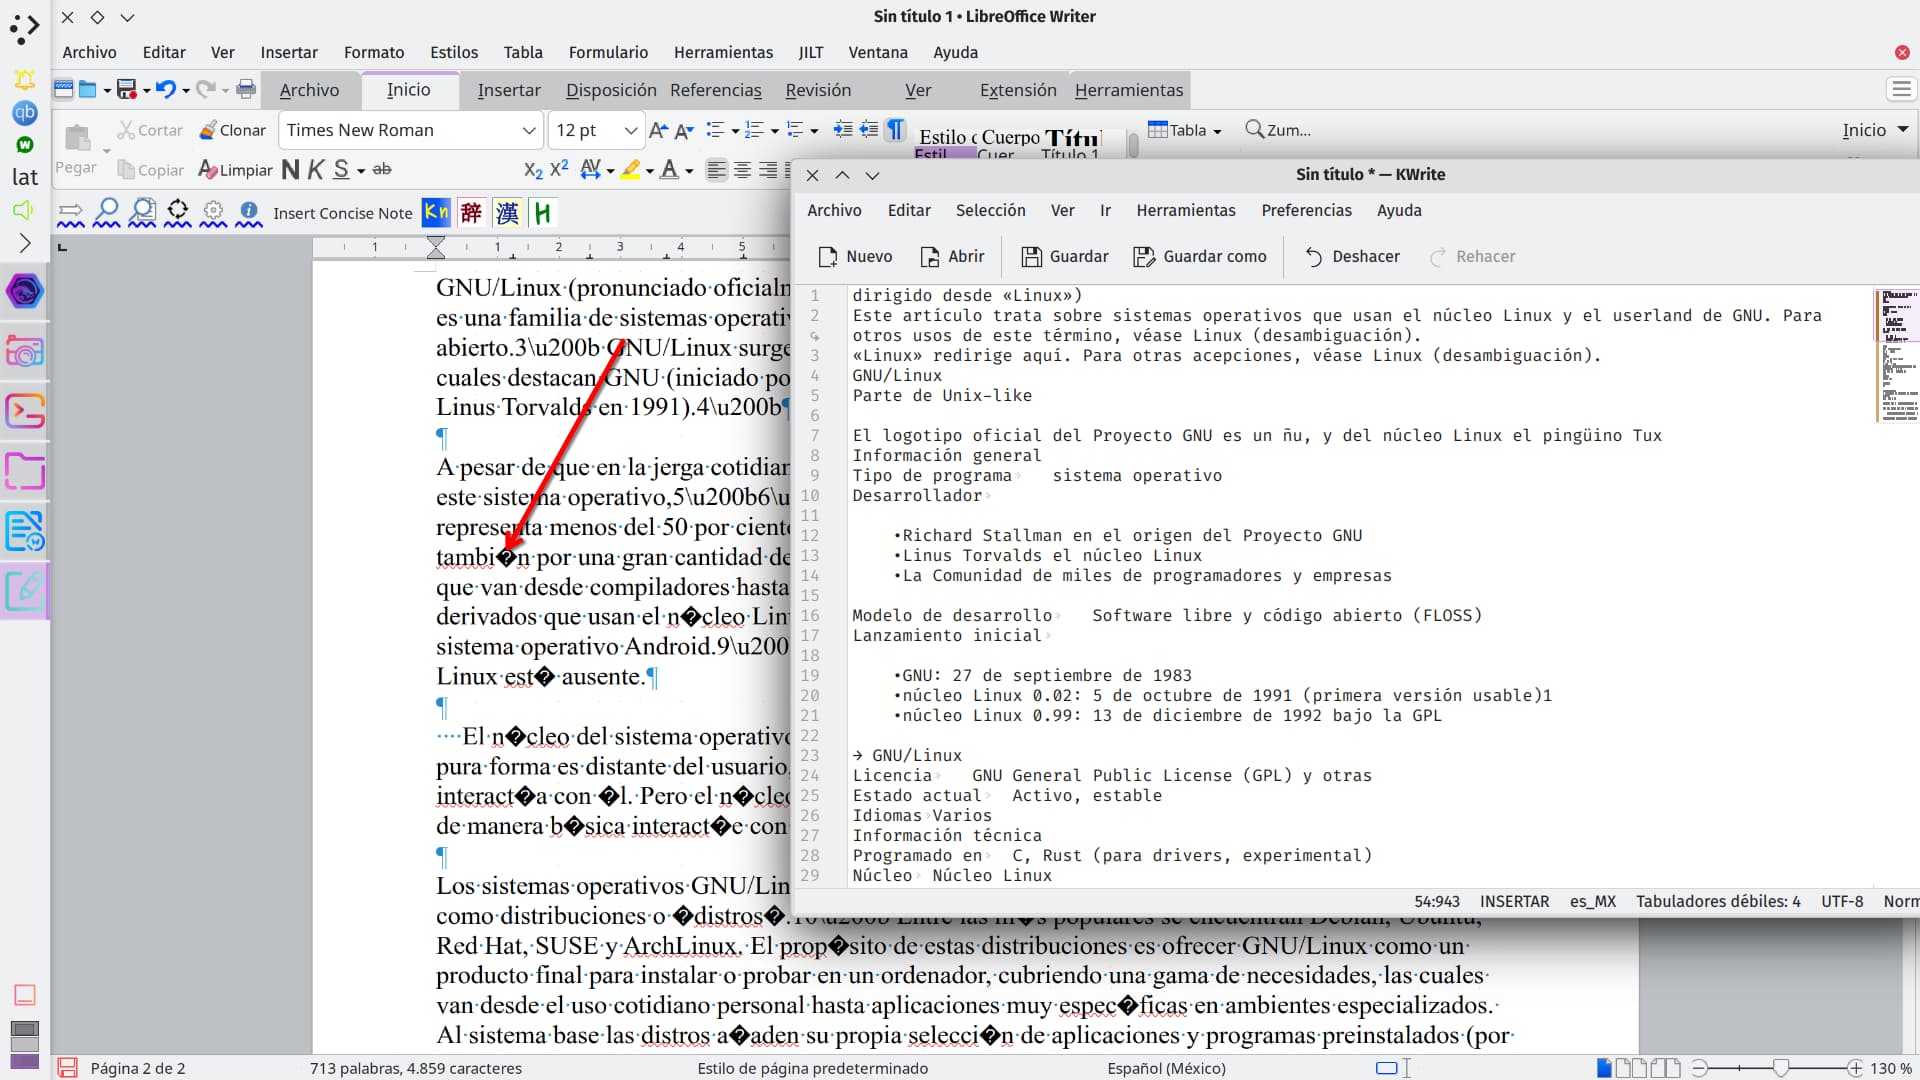Click the green H icon
The image size is (1920, 1080).
(542, 212)
